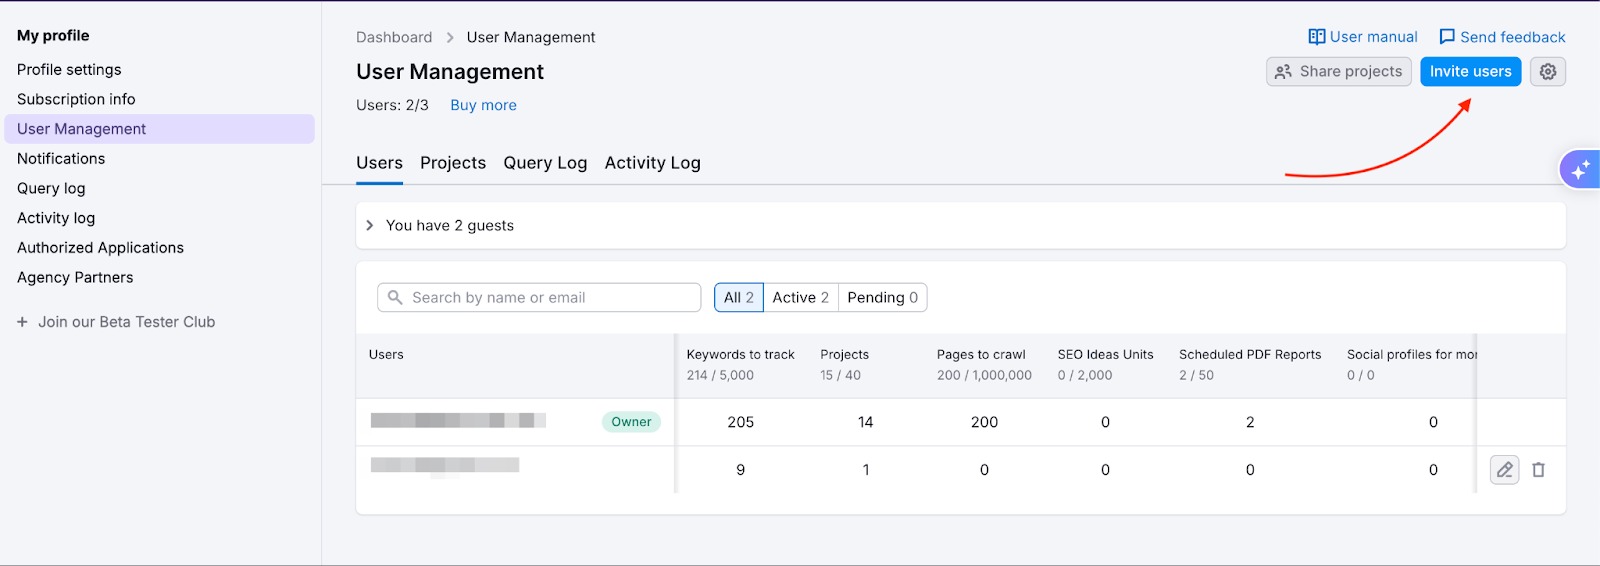The height and width of the screenshot is (566, 1600).
Task: Follow the Buy more link
Action: tap(483, 105)
